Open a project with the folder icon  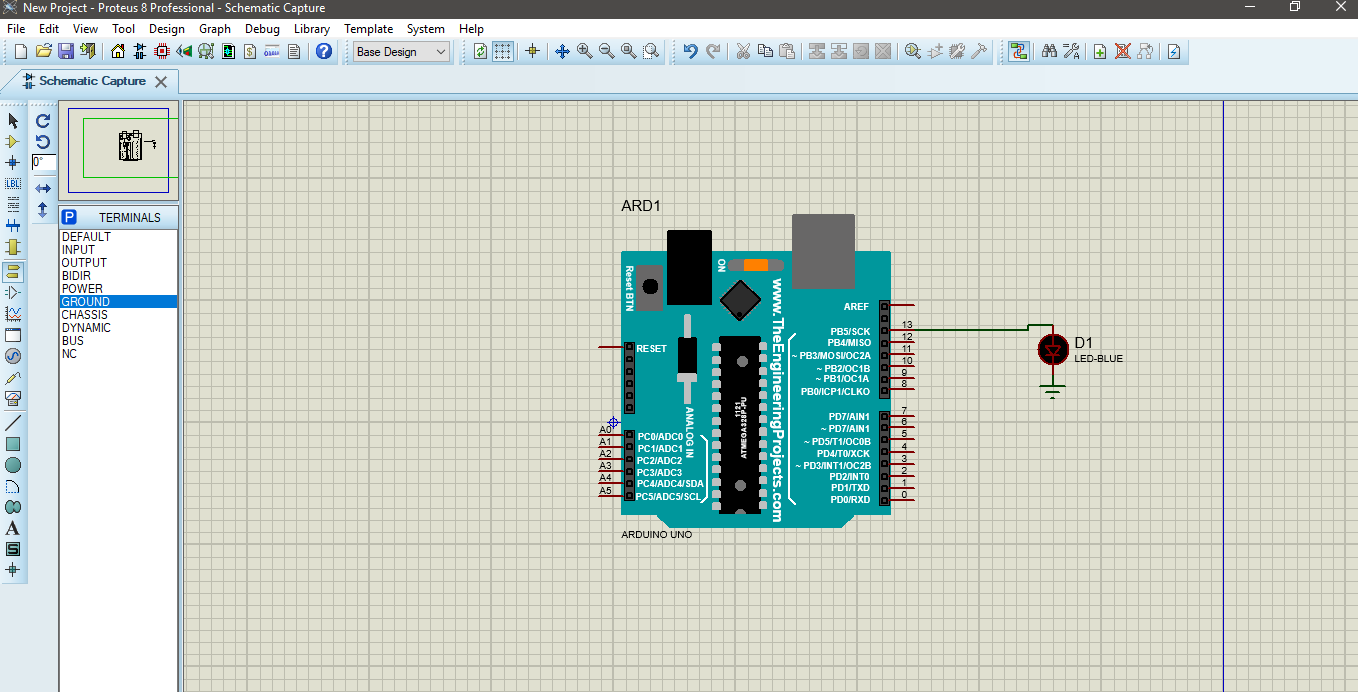tap(43, 51)
